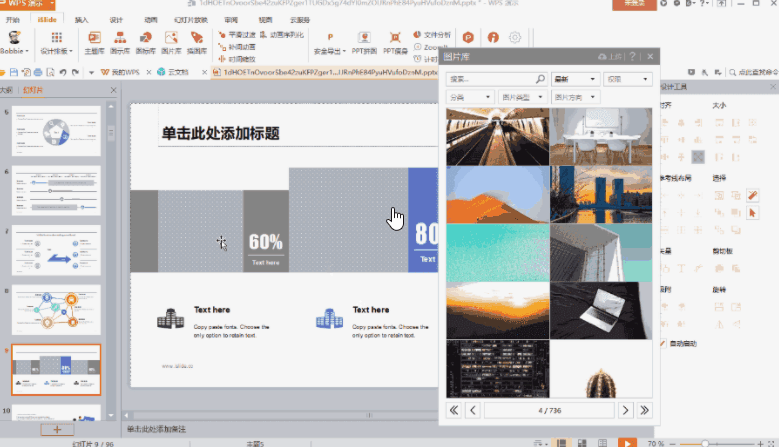The height and width of the screenshot is (447, 779).
Task: Click the zoom out minus button
Action: [673, 444]
